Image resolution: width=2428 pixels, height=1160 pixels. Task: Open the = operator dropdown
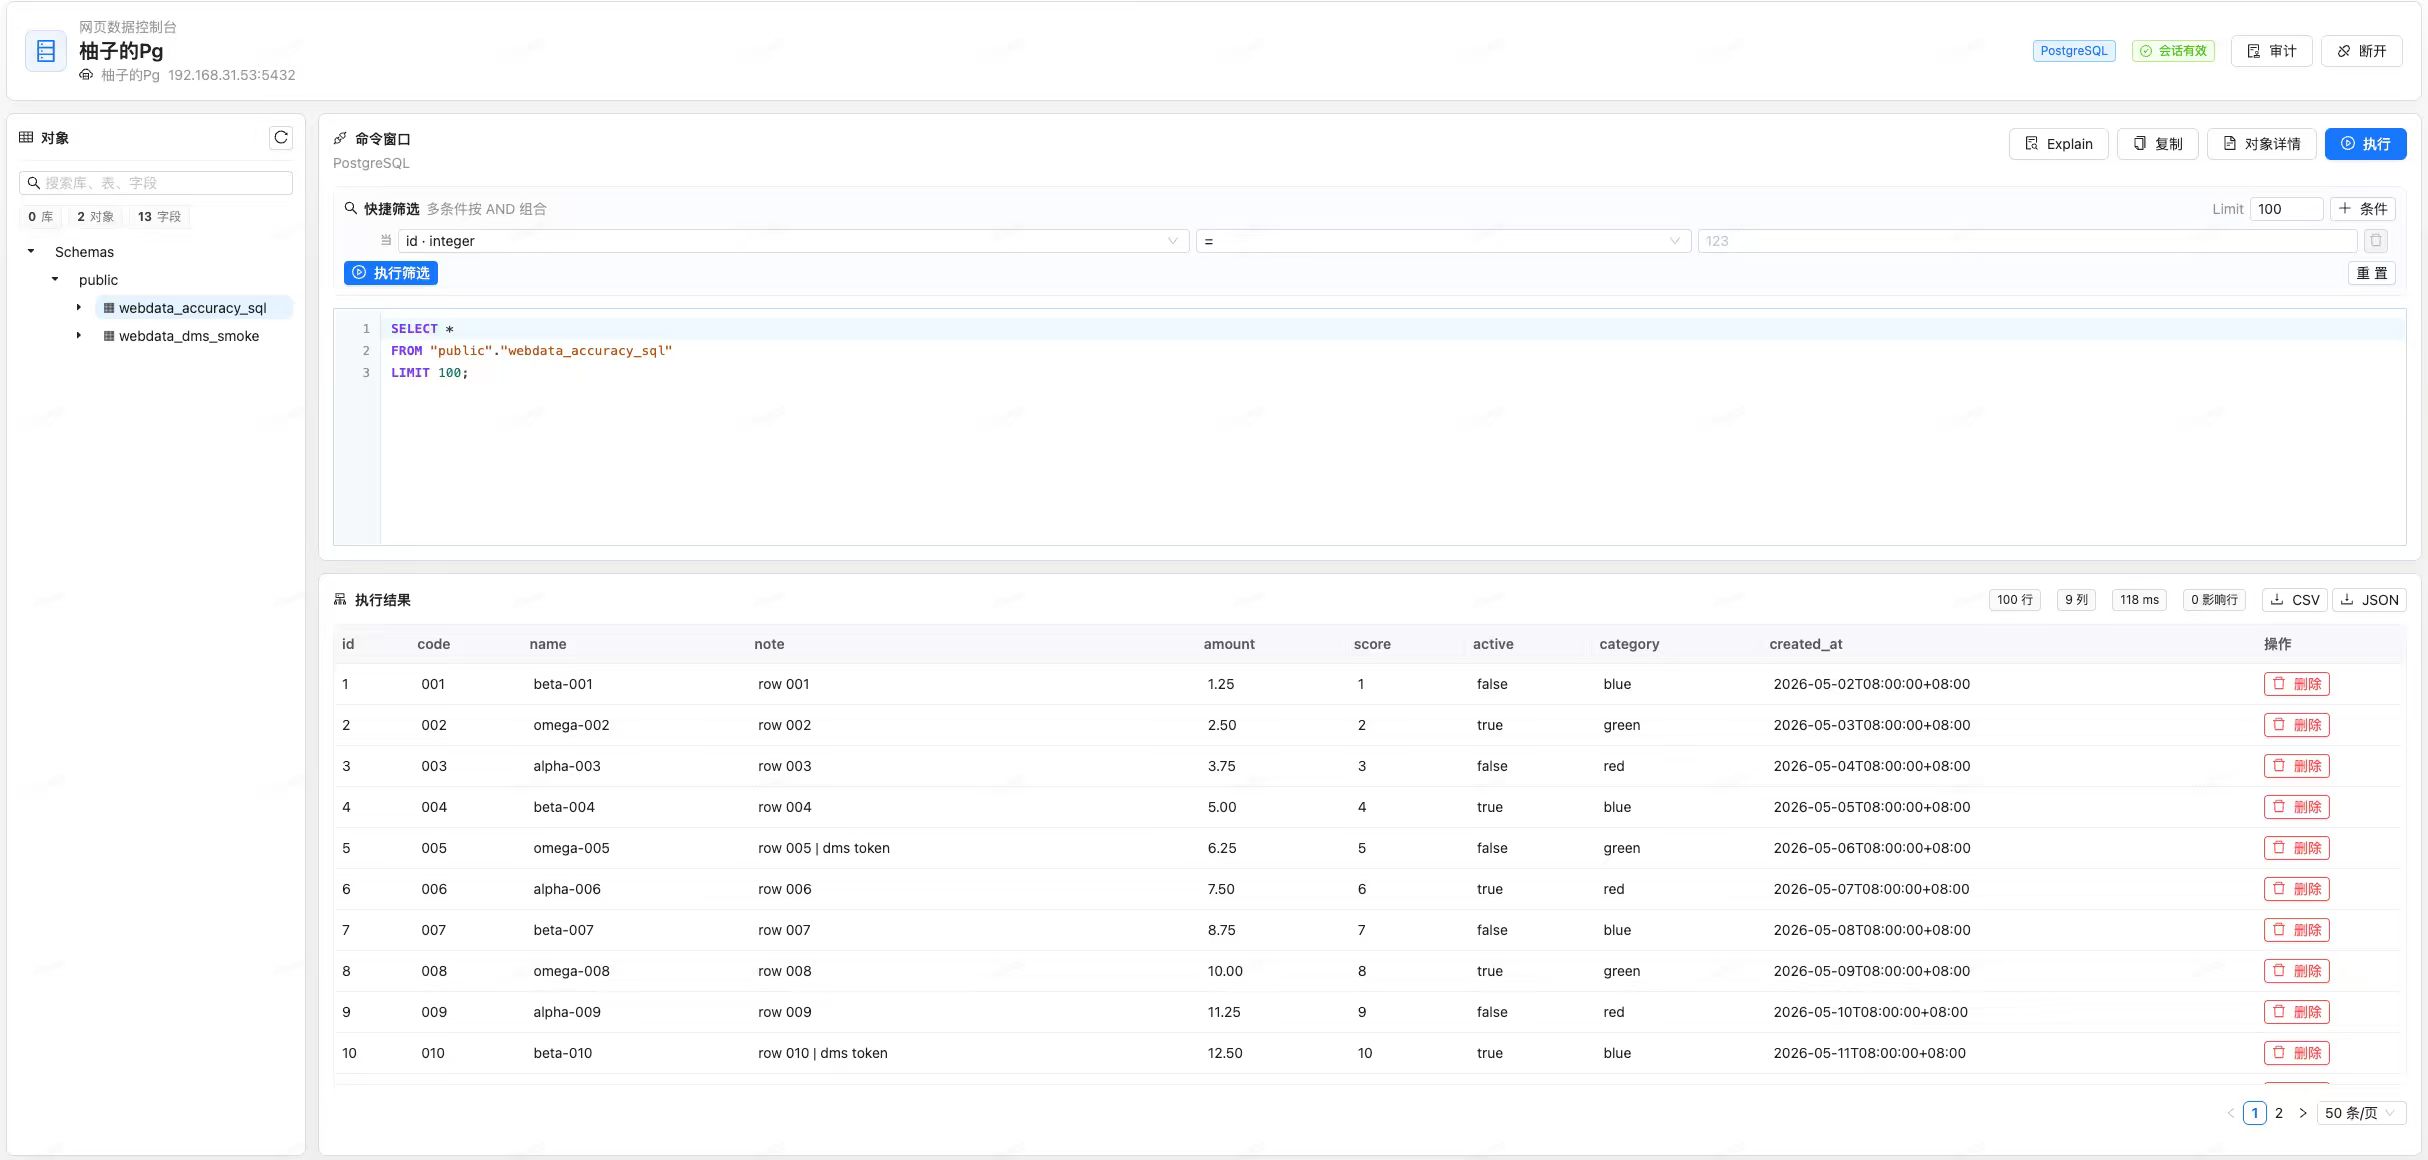tap(1443, 241)
